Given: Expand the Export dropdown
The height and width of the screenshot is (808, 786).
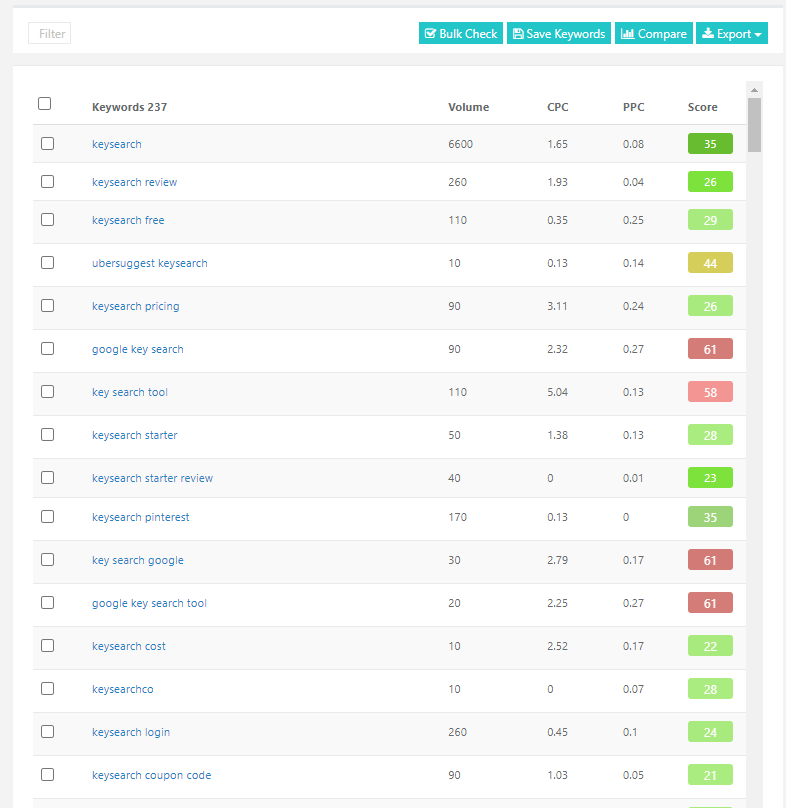Looking at the screenshot, I should click(x=731, y=34).
